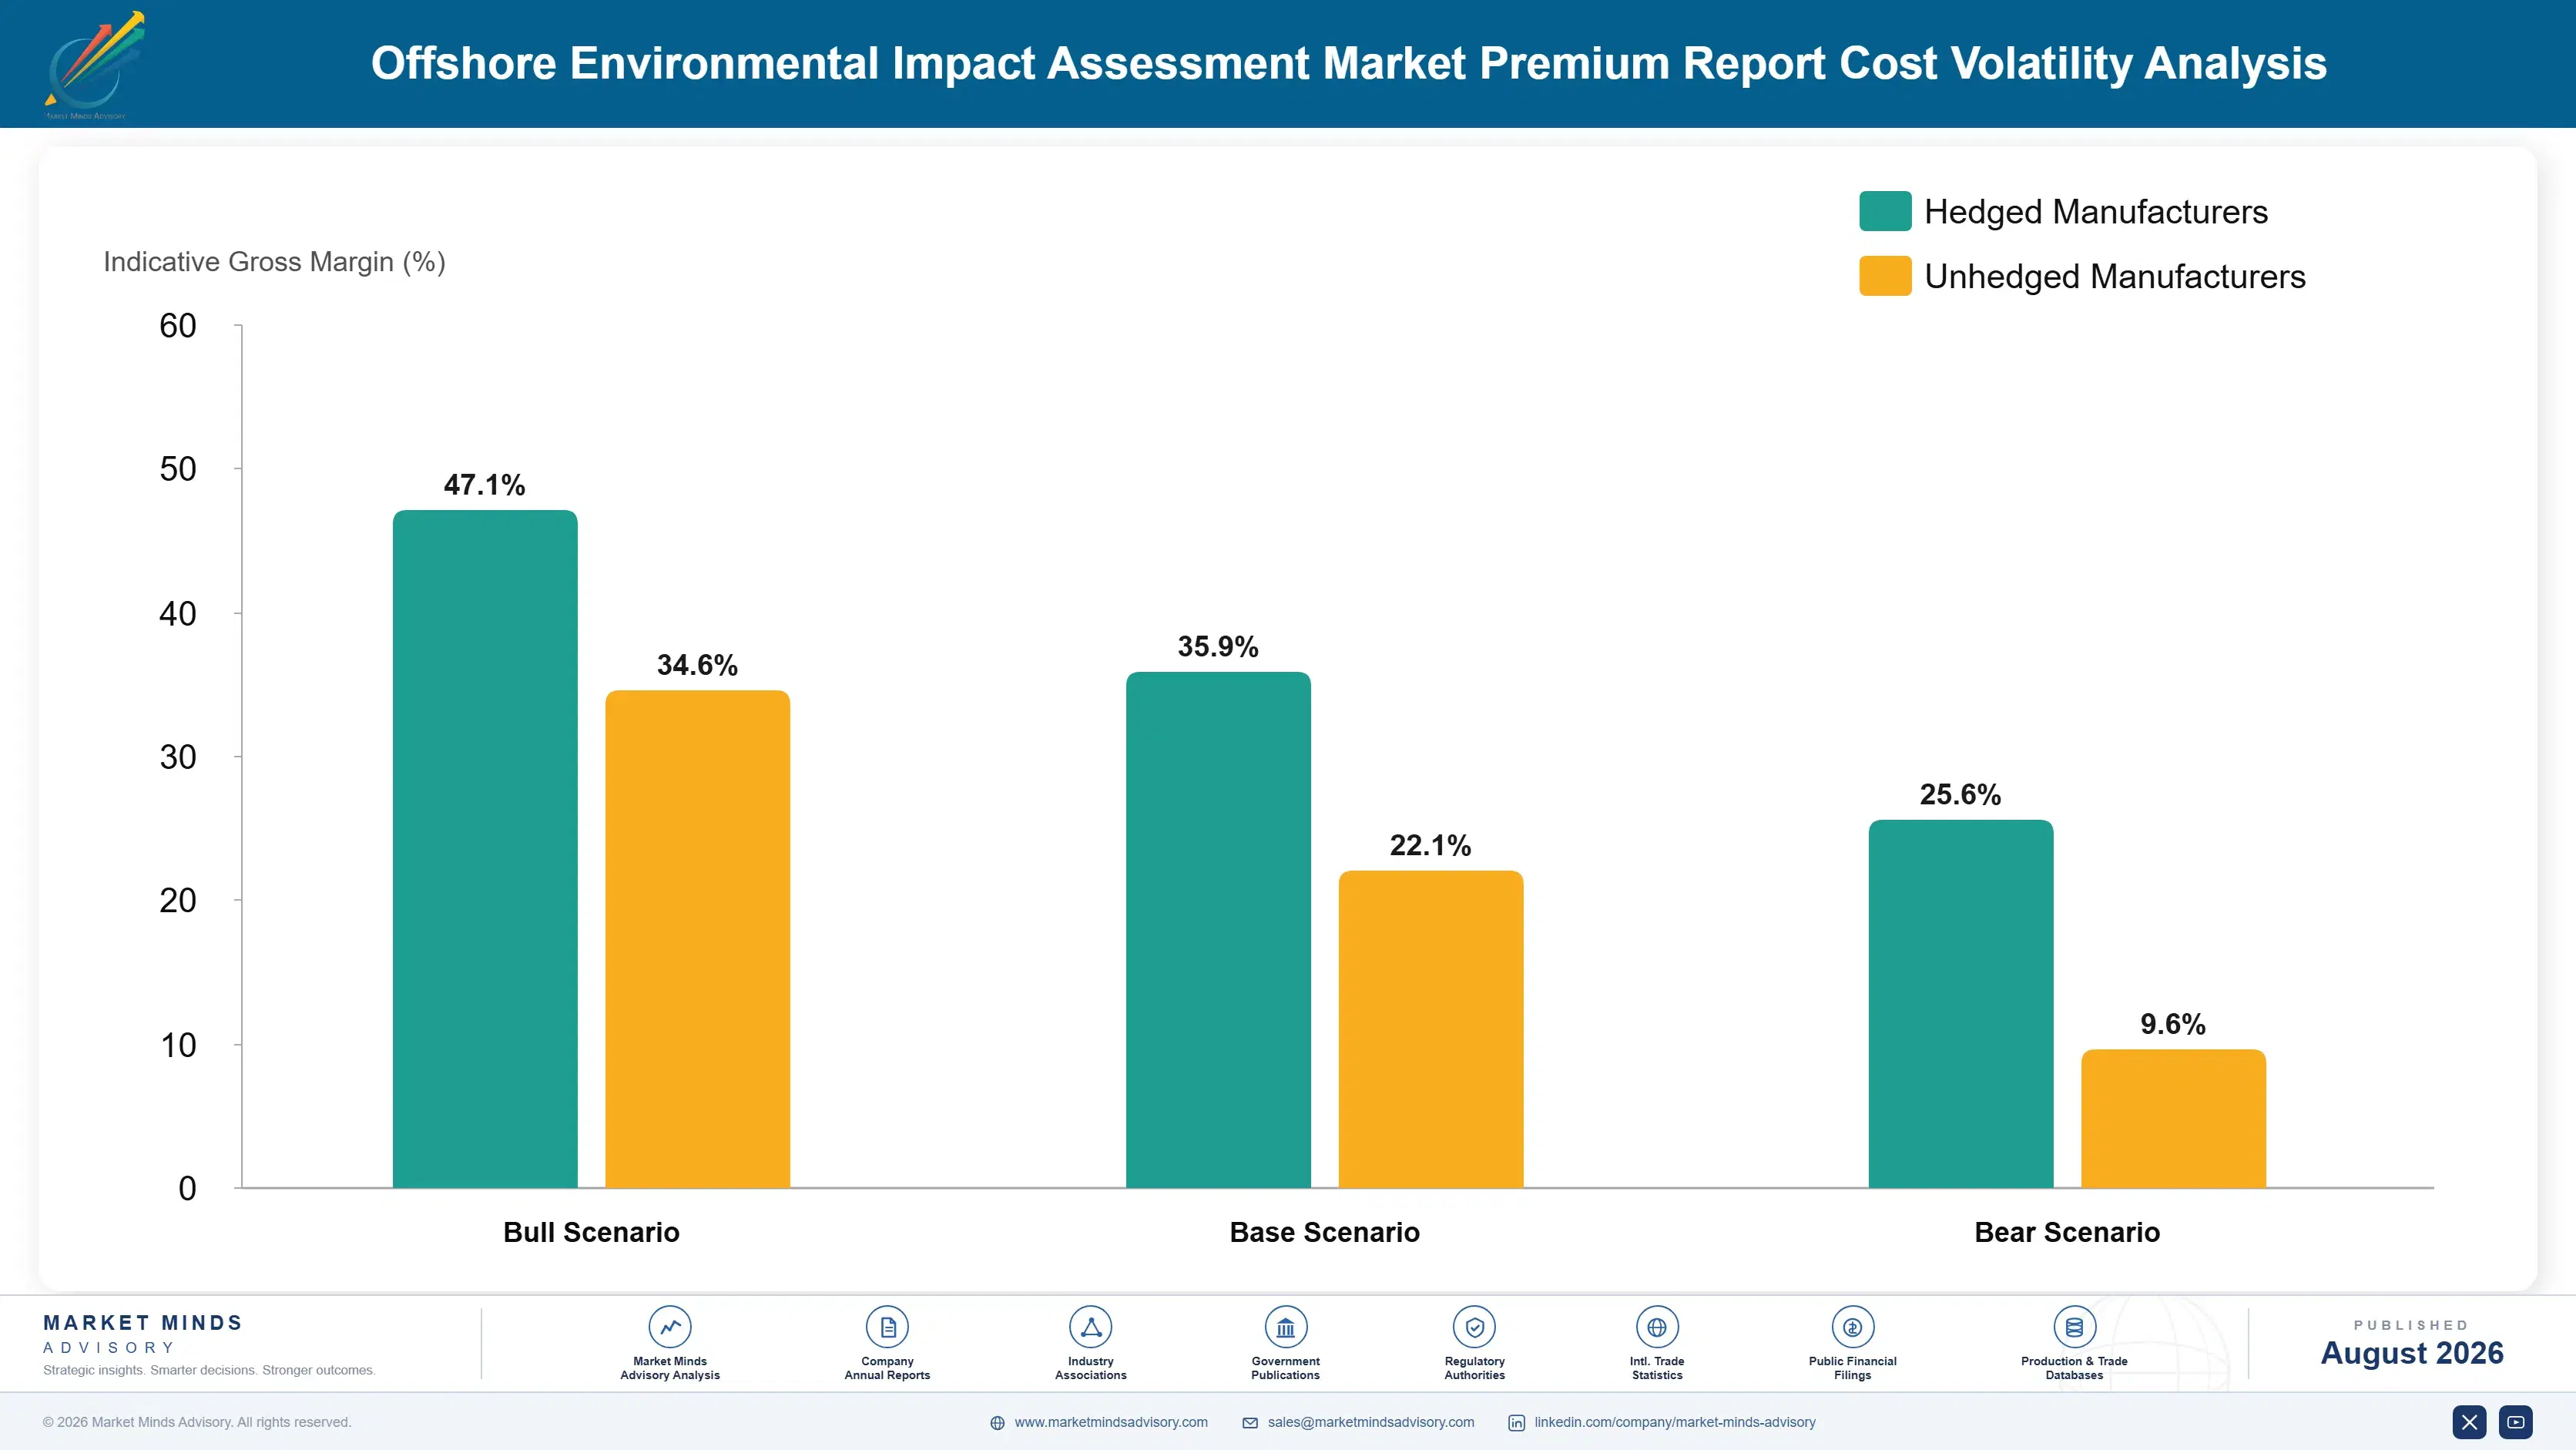This screenshot has height=1450, width=2576.
Task: Click the Bear Scenario axis label
Action: 2067,1232
